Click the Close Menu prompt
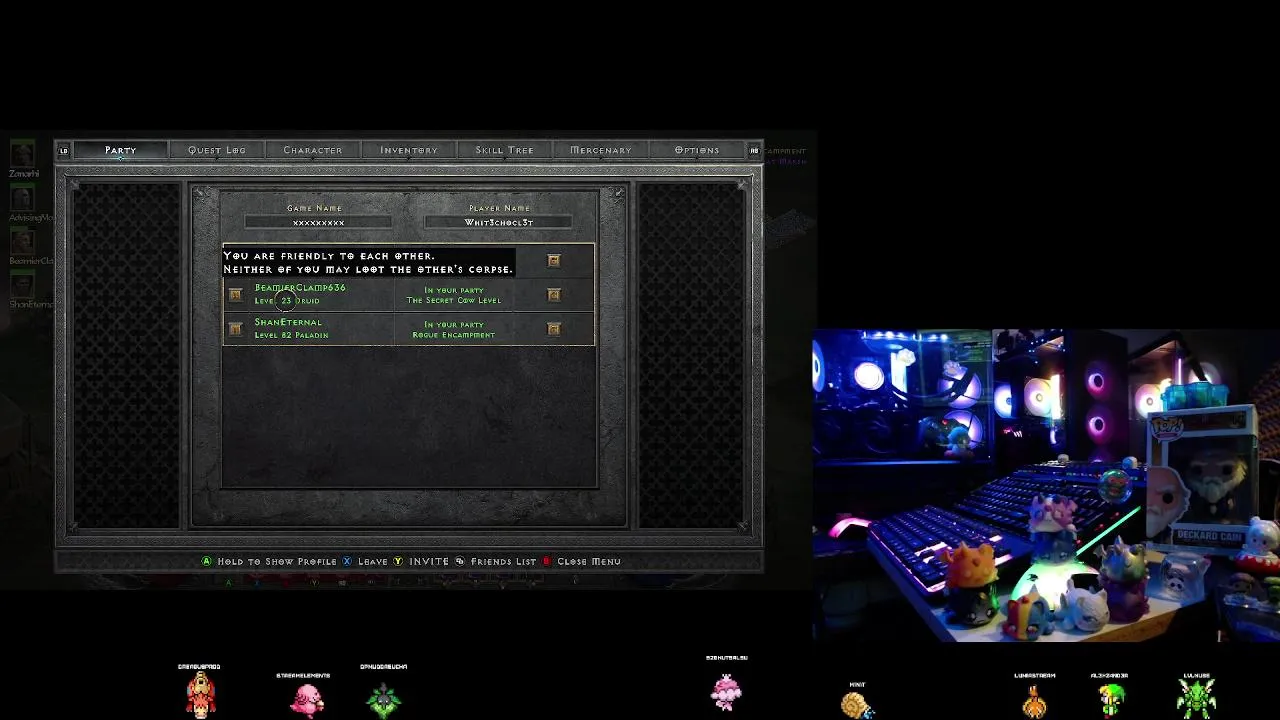The height and width of the screenshot is (720, 1280). [581, 561]
